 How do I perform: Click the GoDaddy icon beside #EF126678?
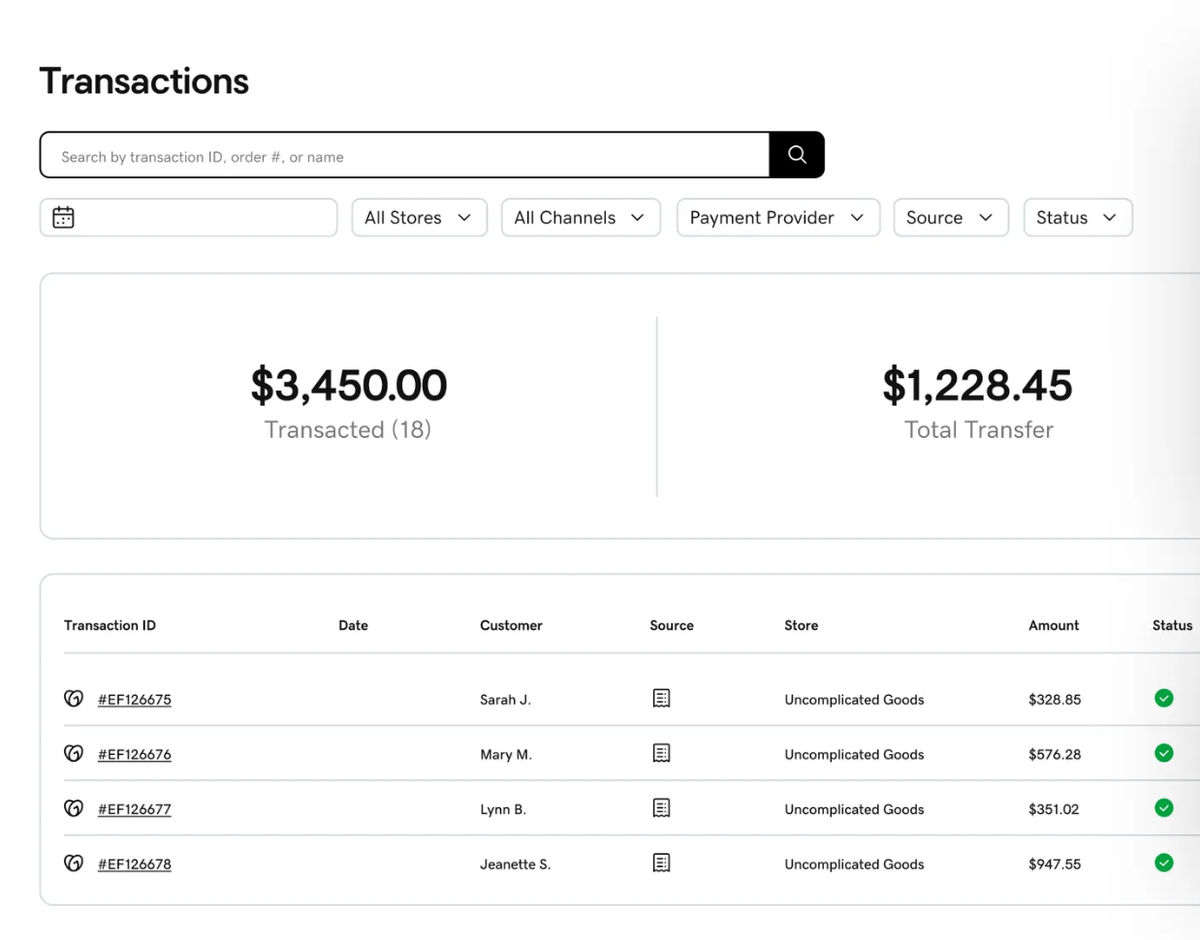[x=73, y=863]
